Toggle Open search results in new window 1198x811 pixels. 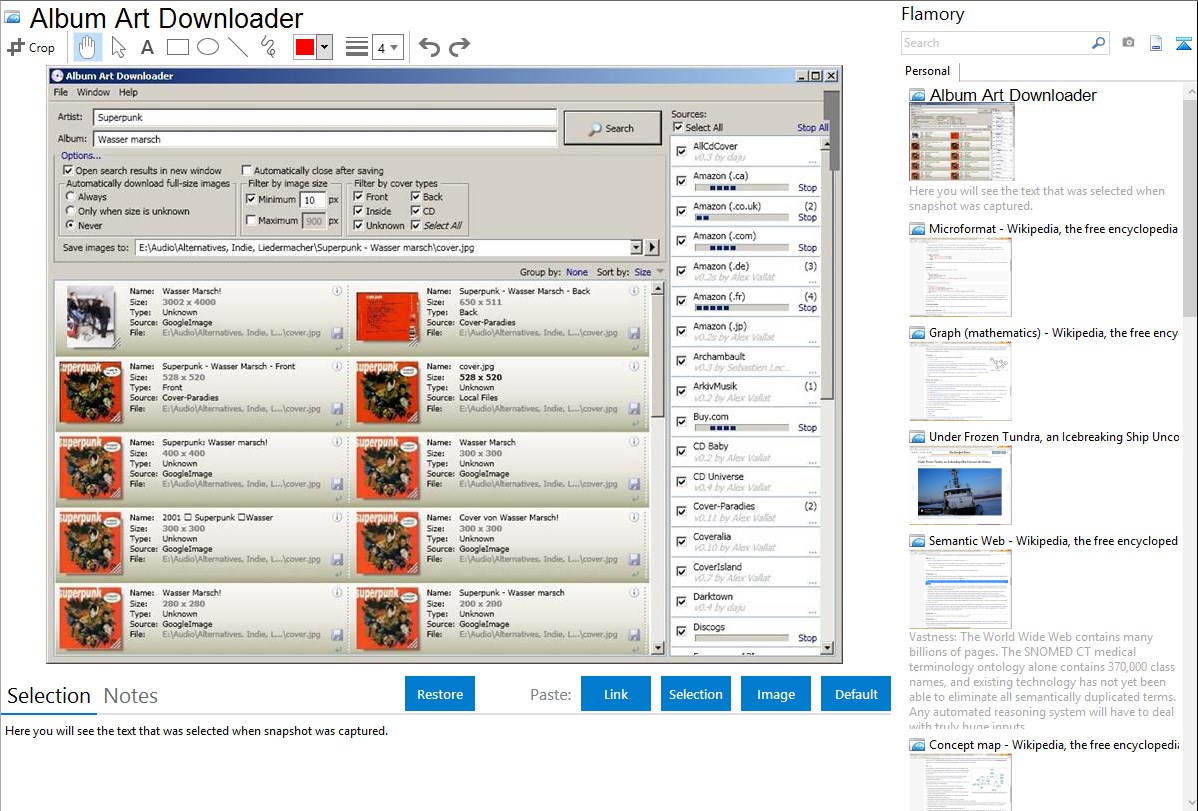[68, 170]
